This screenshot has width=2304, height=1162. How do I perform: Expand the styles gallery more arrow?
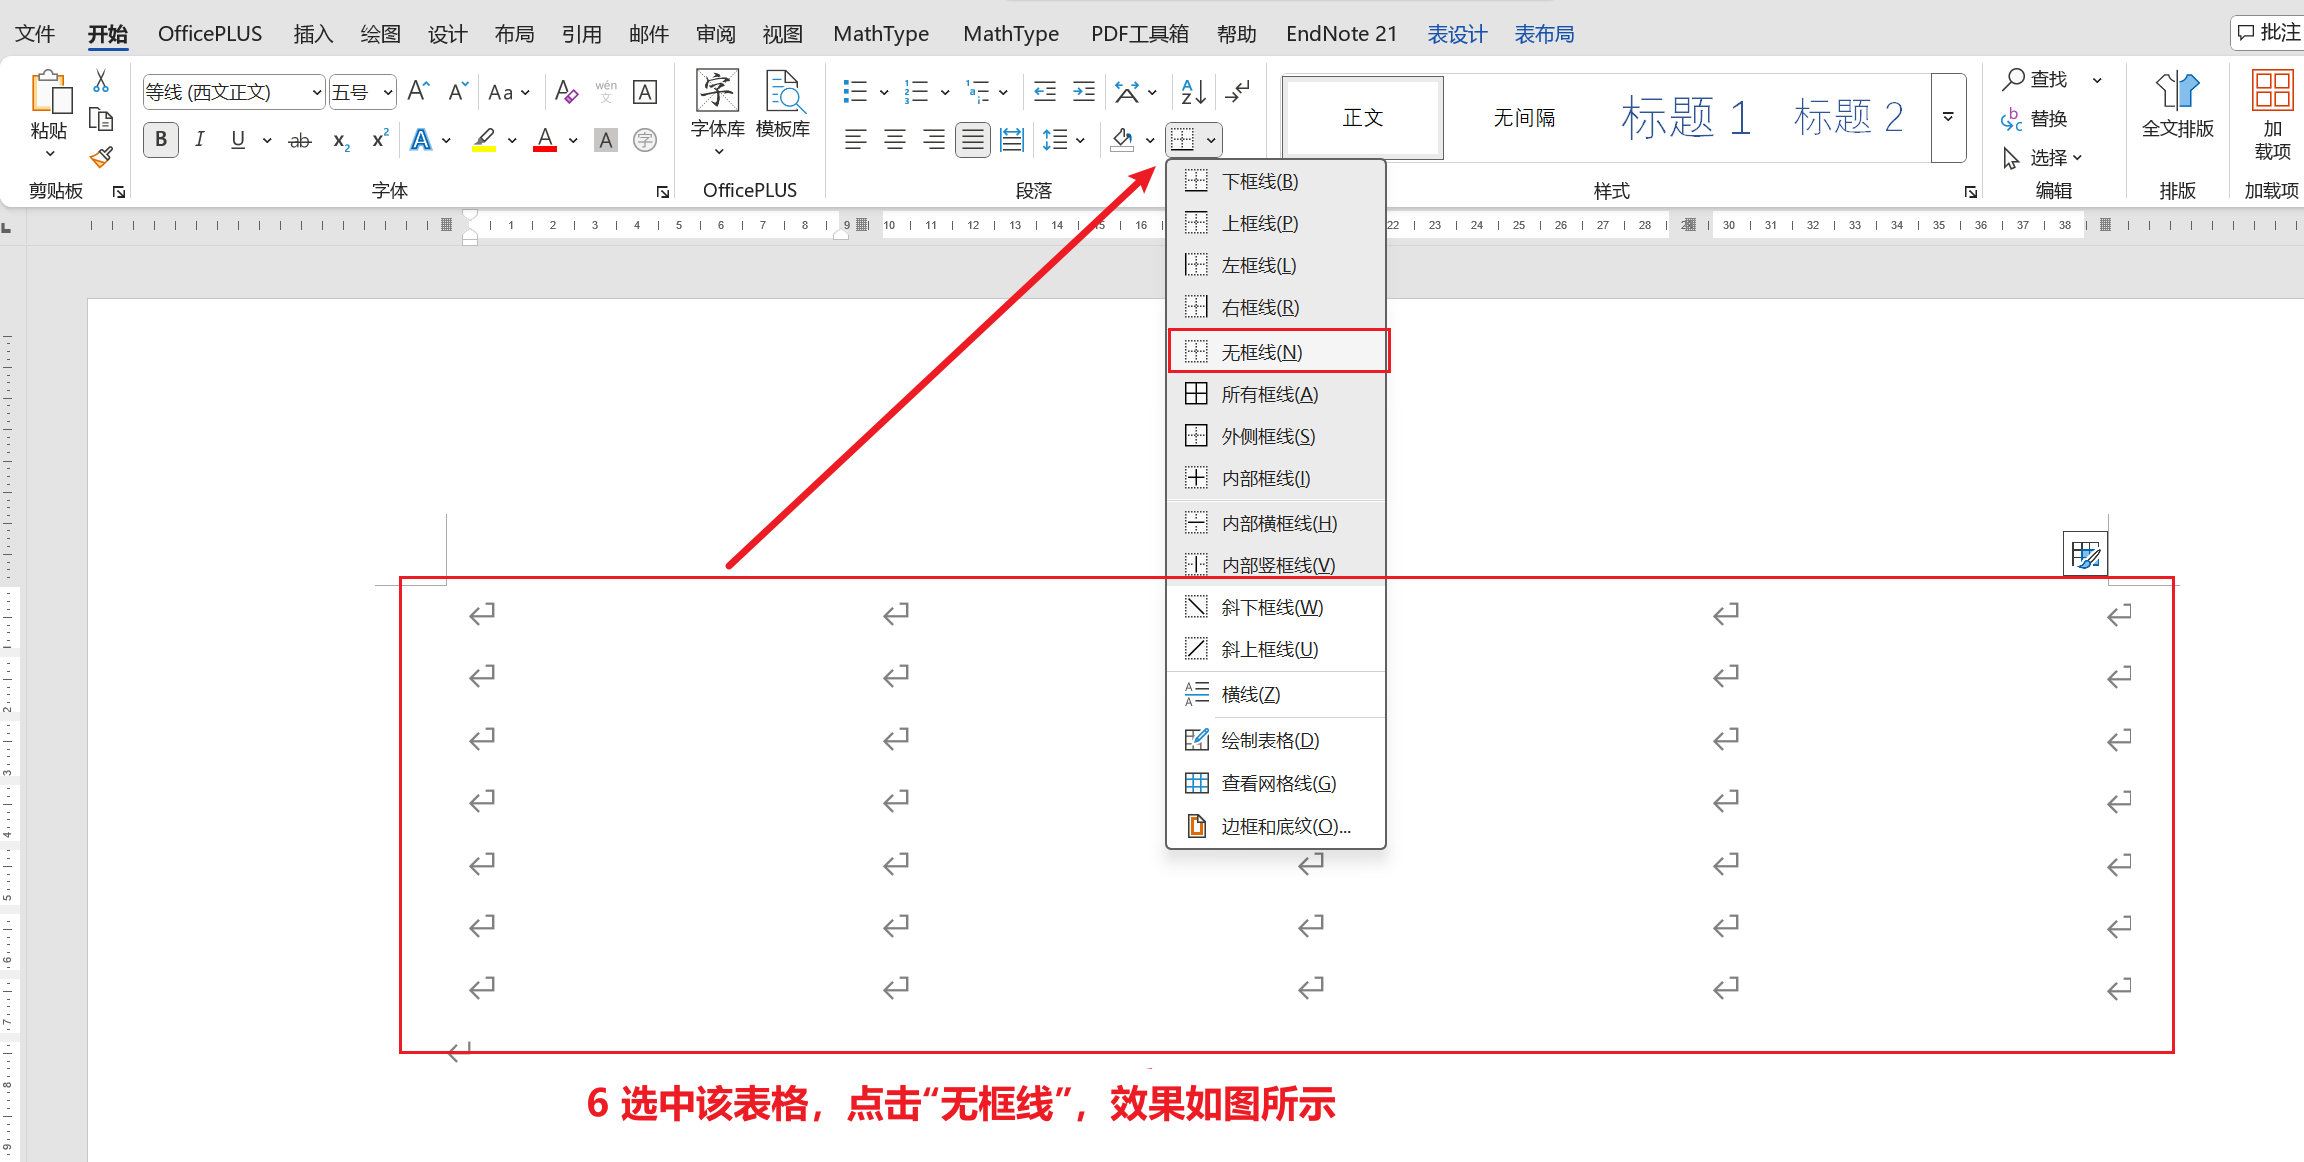1948,117
